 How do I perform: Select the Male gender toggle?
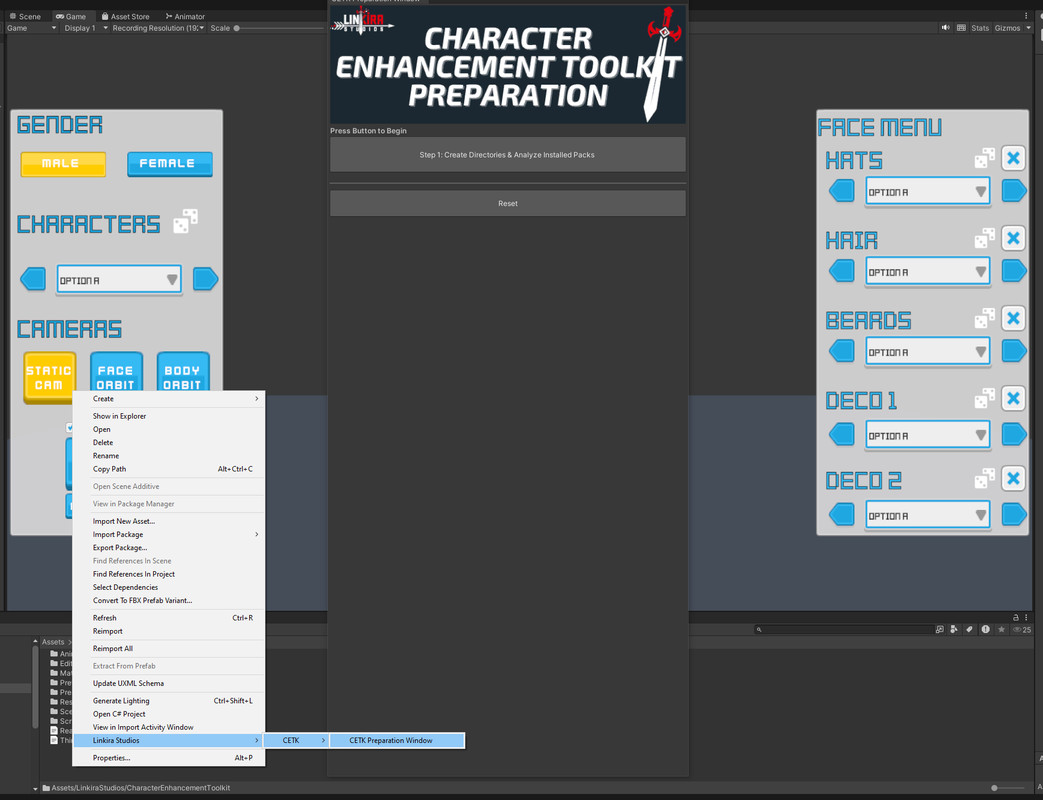point(63,164)
